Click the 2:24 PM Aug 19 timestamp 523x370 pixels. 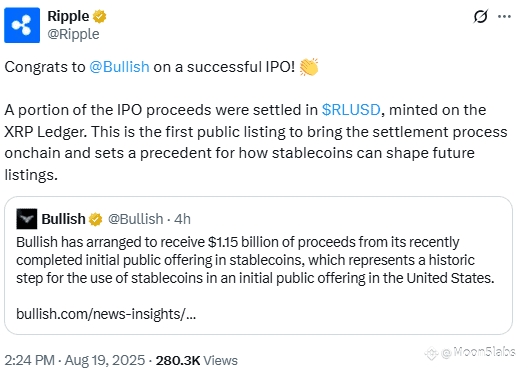tap(75, 360)
